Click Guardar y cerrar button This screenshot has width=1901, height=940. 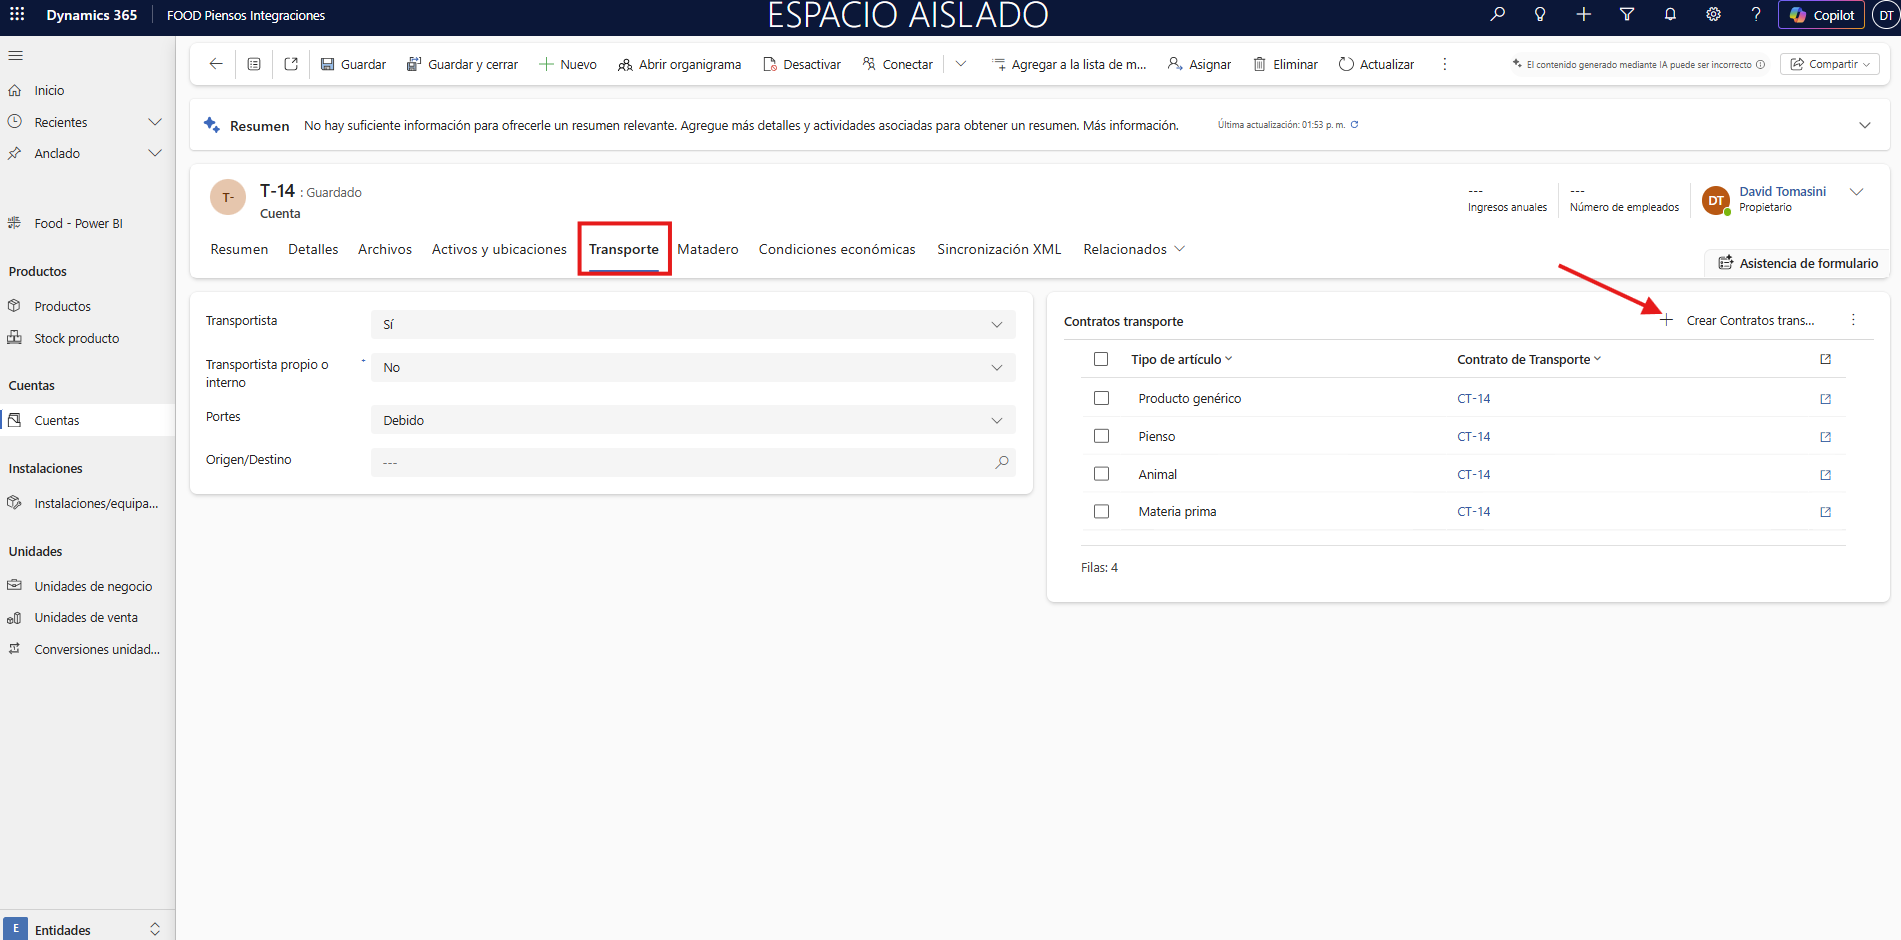[462, 64]
